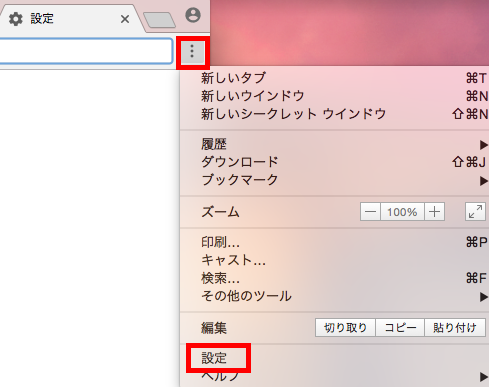Select 印刷... from the menu
The height and width of the screenshot is (387, 489).
pos(334,242)
